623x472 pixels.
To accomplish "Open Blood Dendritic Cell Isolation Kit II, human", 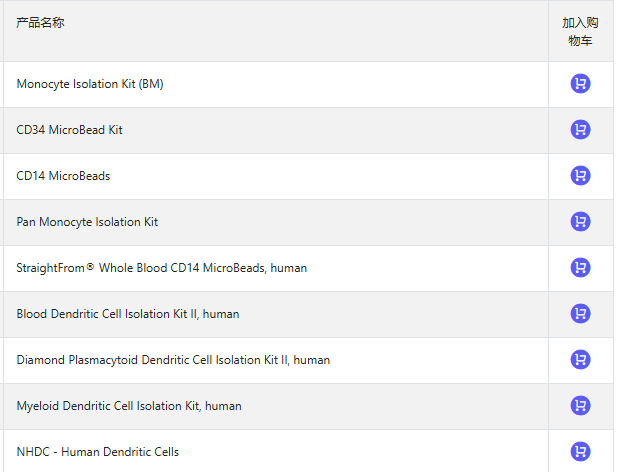I will (128, 314).
